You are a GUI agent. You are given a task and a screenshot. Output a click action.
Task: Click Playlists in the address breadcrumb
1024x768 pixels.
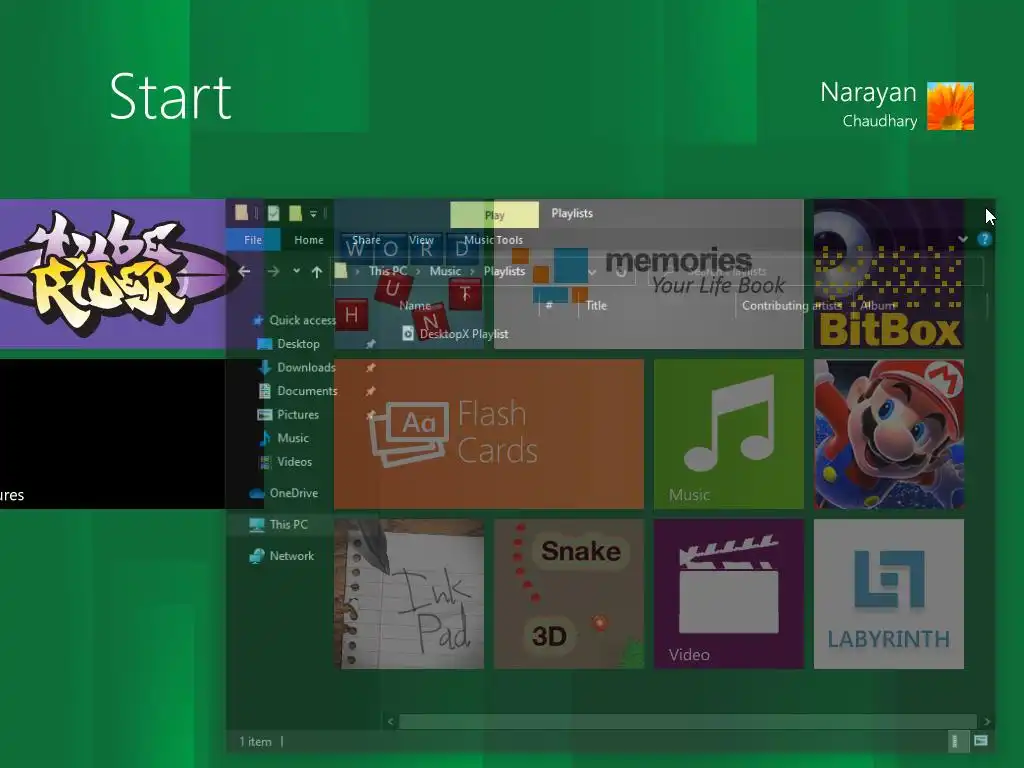pyautogui.click(x=504, y=271)
